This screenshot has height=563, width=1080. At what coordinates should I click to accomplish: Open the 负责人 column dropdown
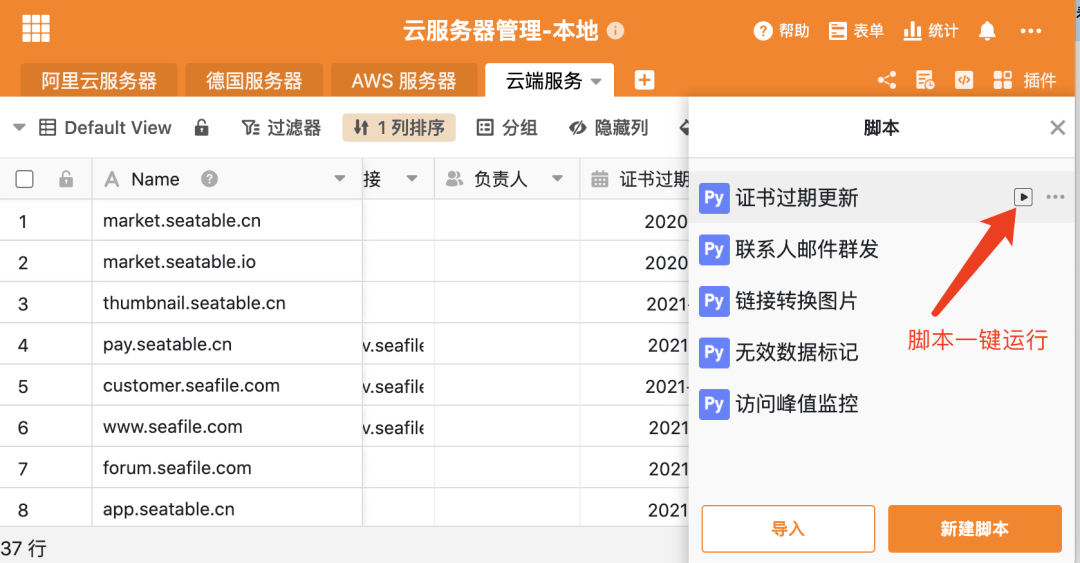pyautogui.click(x=557, y=179)
